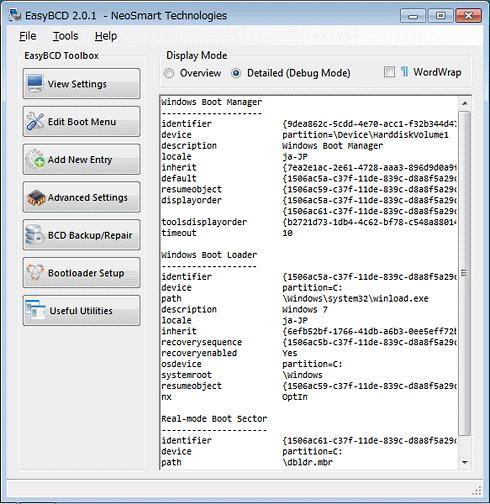The height and width of the screenshot is (504, 490).
Task: Click the scrollbar down arrow
Action: (465, 462)
